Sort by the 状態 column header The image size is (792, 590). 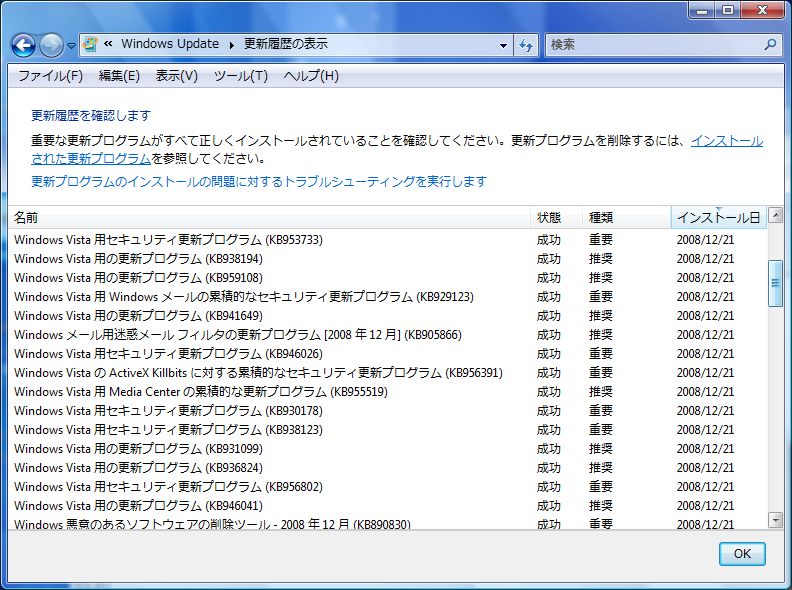pyautogui.click(x=556, y=218)
